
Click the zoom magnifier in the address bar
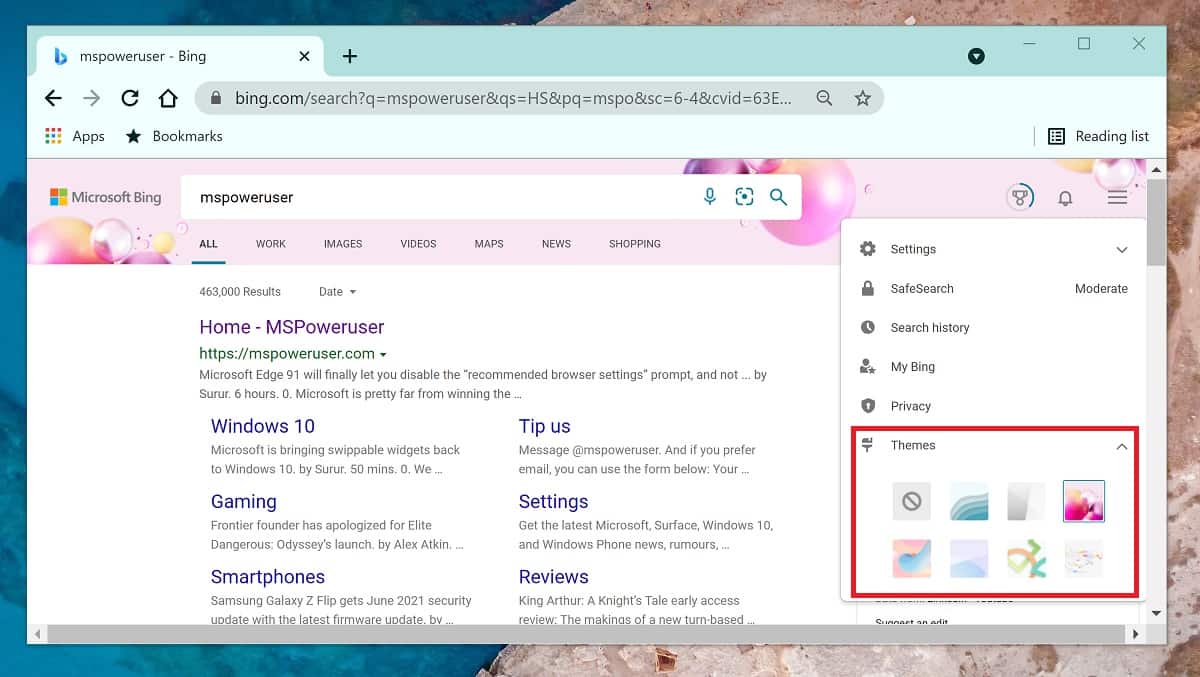pyautogui.click(x=824, y=98)
